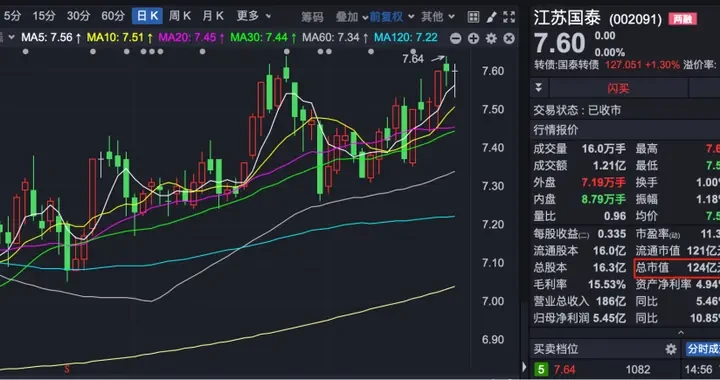
Task: Toggle the 筹码 chip distribution view
Action: coord(312,17)
